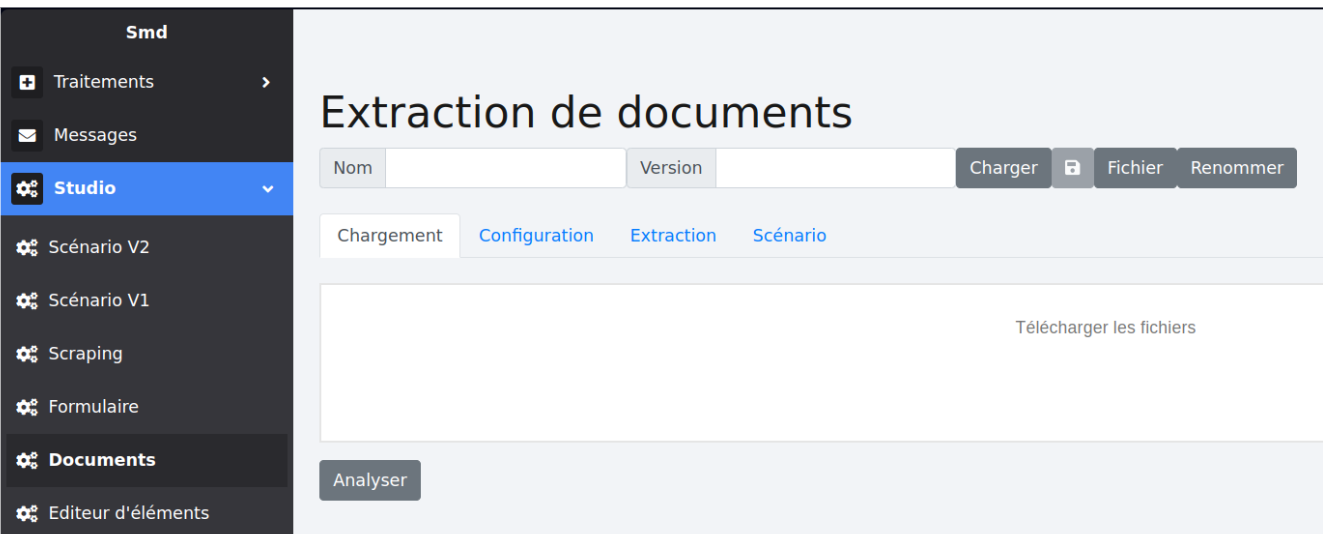Viewport: 1323px width, 534px height.
Task: Click the gears icon beside Editeur d'éléments
Action: 27,513
